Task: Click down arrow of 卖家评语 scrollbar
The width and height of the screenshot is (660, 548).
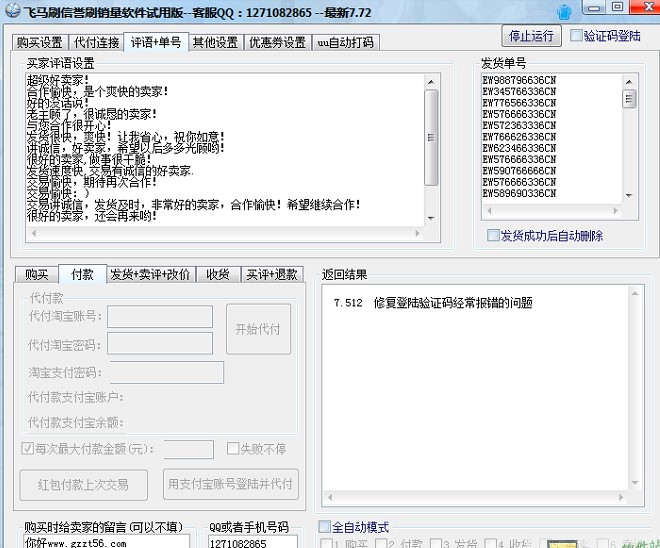Action: (431, 218)
